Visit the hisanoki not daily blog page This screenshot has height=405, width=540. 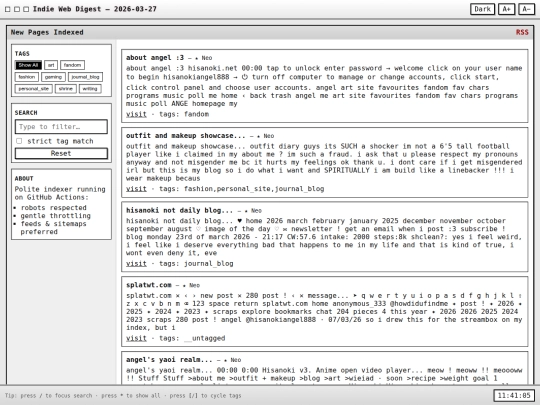(x=136, y=263)
